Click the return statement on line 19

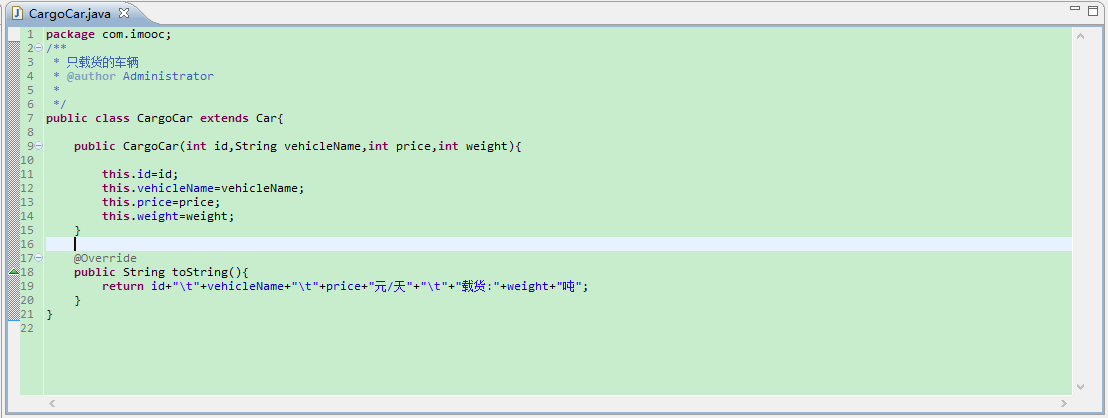click(x=345, y=286)
